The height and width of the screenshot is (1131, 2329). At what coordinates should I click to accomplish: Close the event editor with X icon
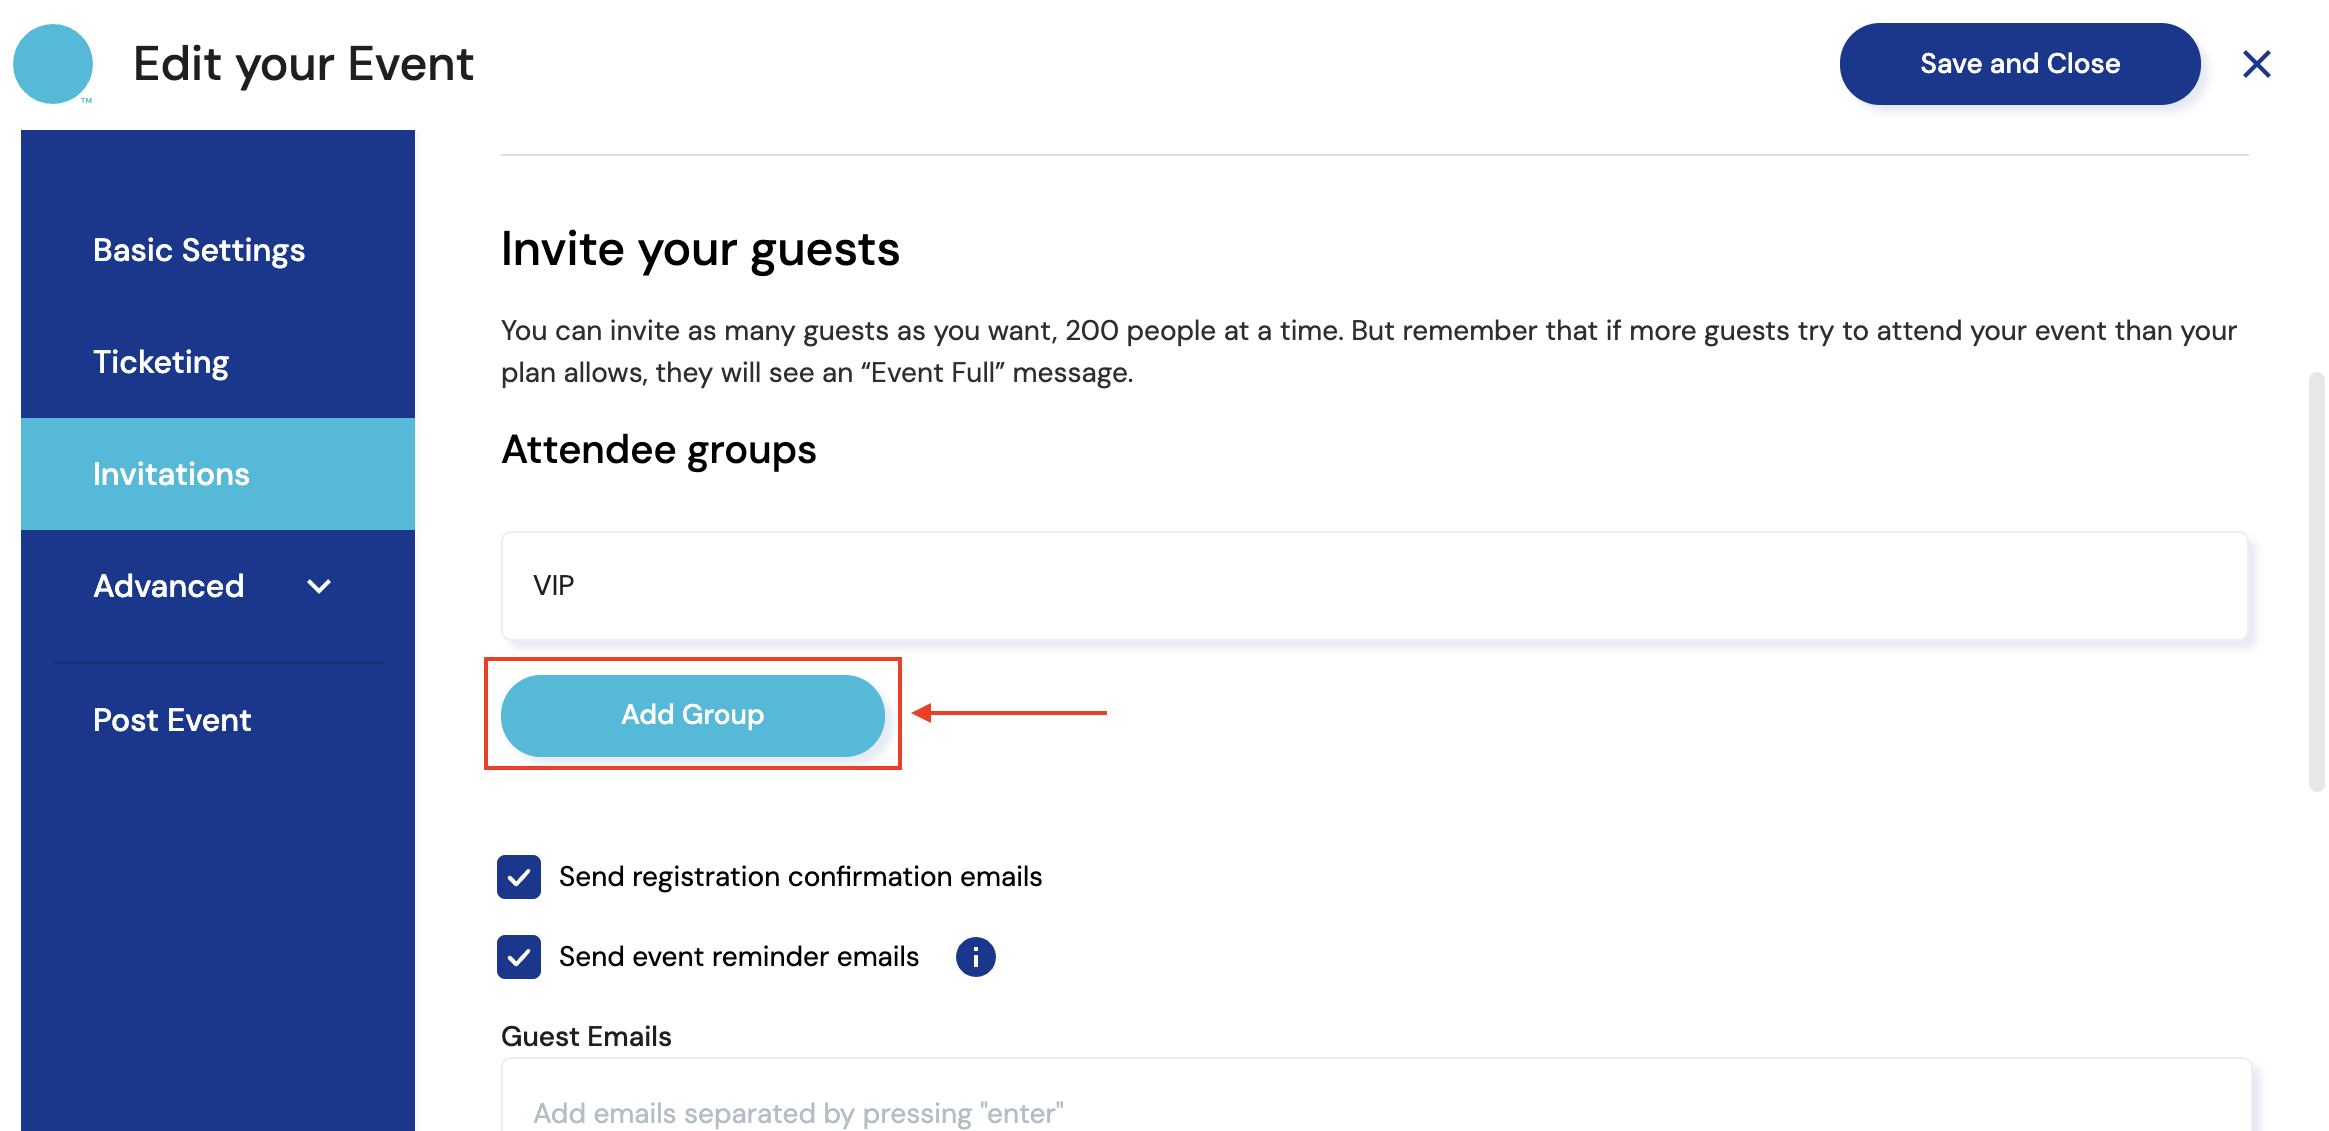[2256, 64]
